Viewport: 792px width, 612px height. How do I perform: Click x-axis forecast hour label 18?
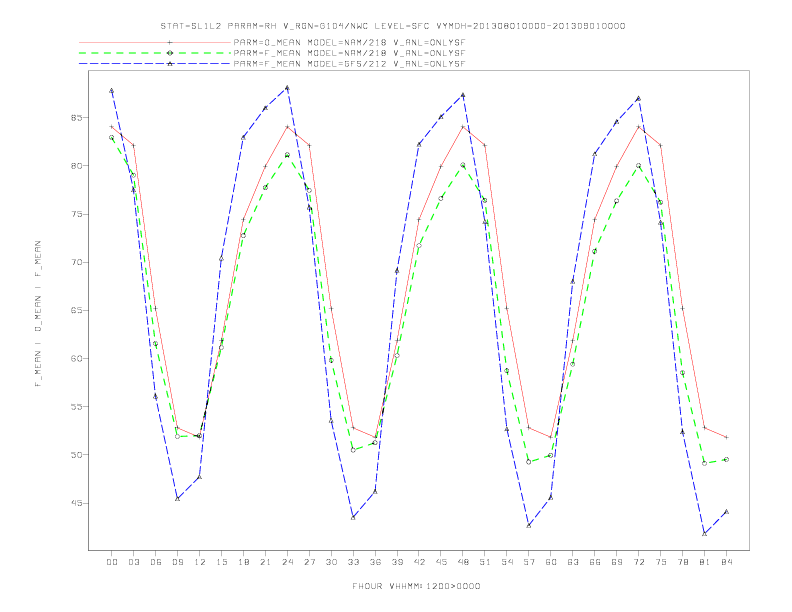pyautogui.click(x=243, y=562)
